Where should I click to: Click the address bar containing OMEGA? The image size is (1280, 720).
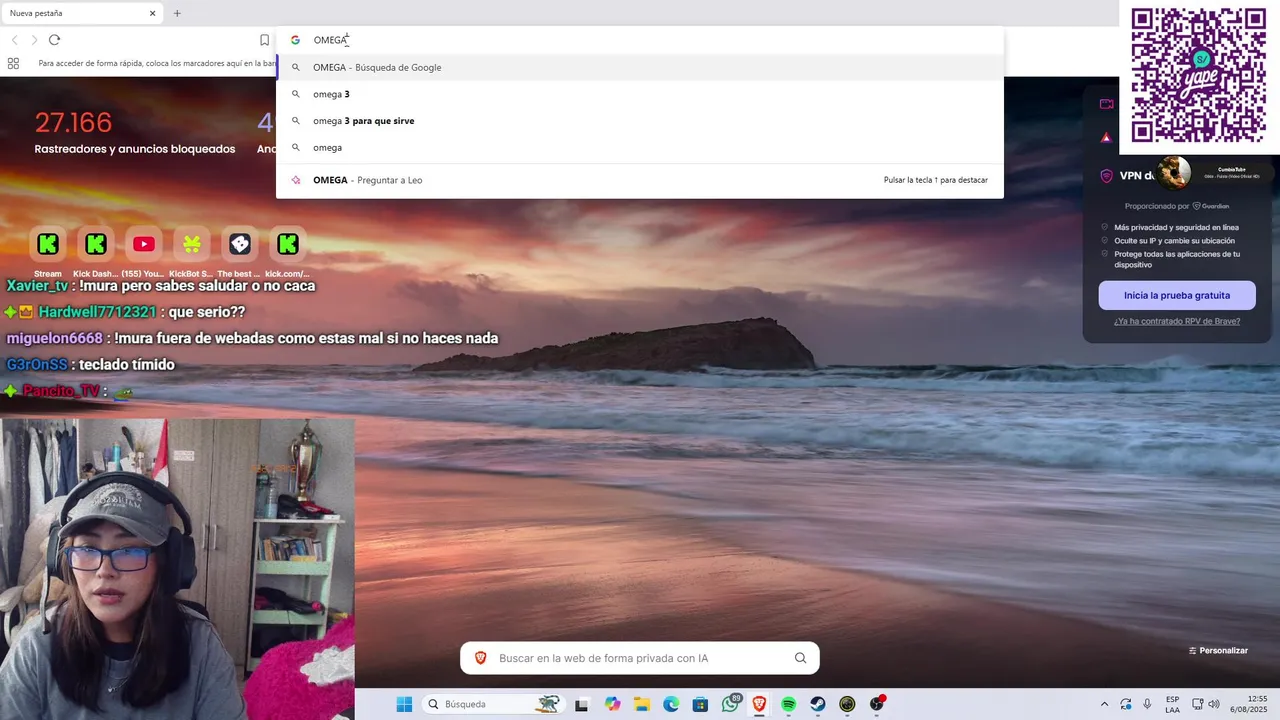[x=640, y=40]
